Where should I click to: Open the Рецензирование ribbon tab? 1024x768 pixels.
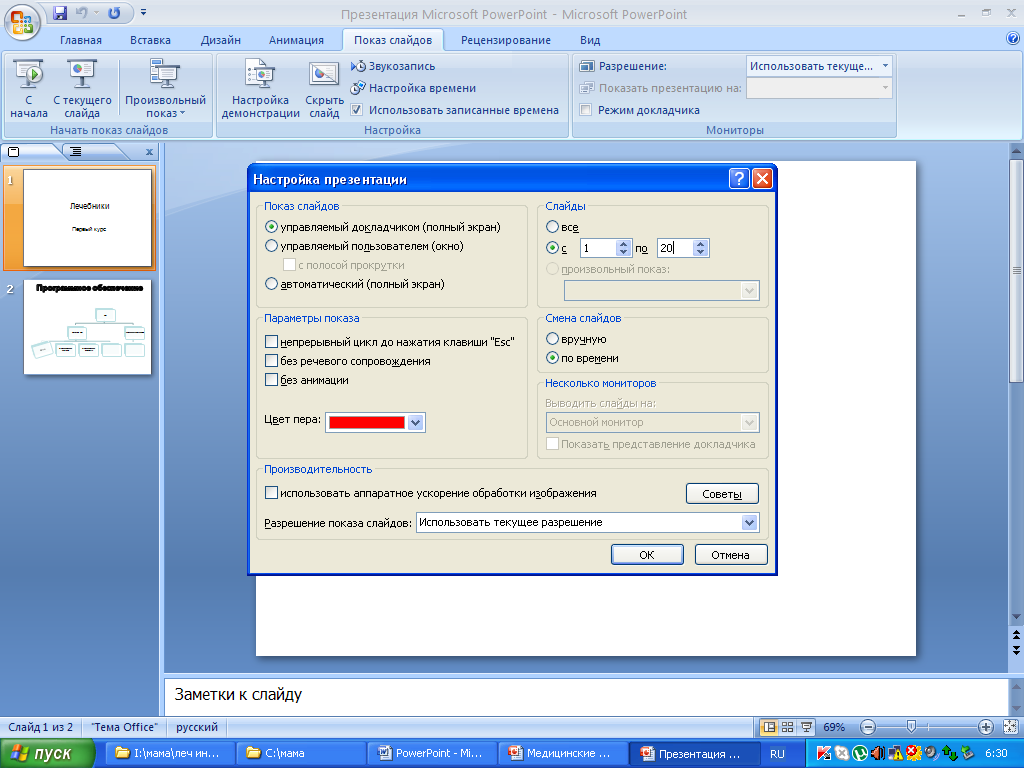[505, 40]
